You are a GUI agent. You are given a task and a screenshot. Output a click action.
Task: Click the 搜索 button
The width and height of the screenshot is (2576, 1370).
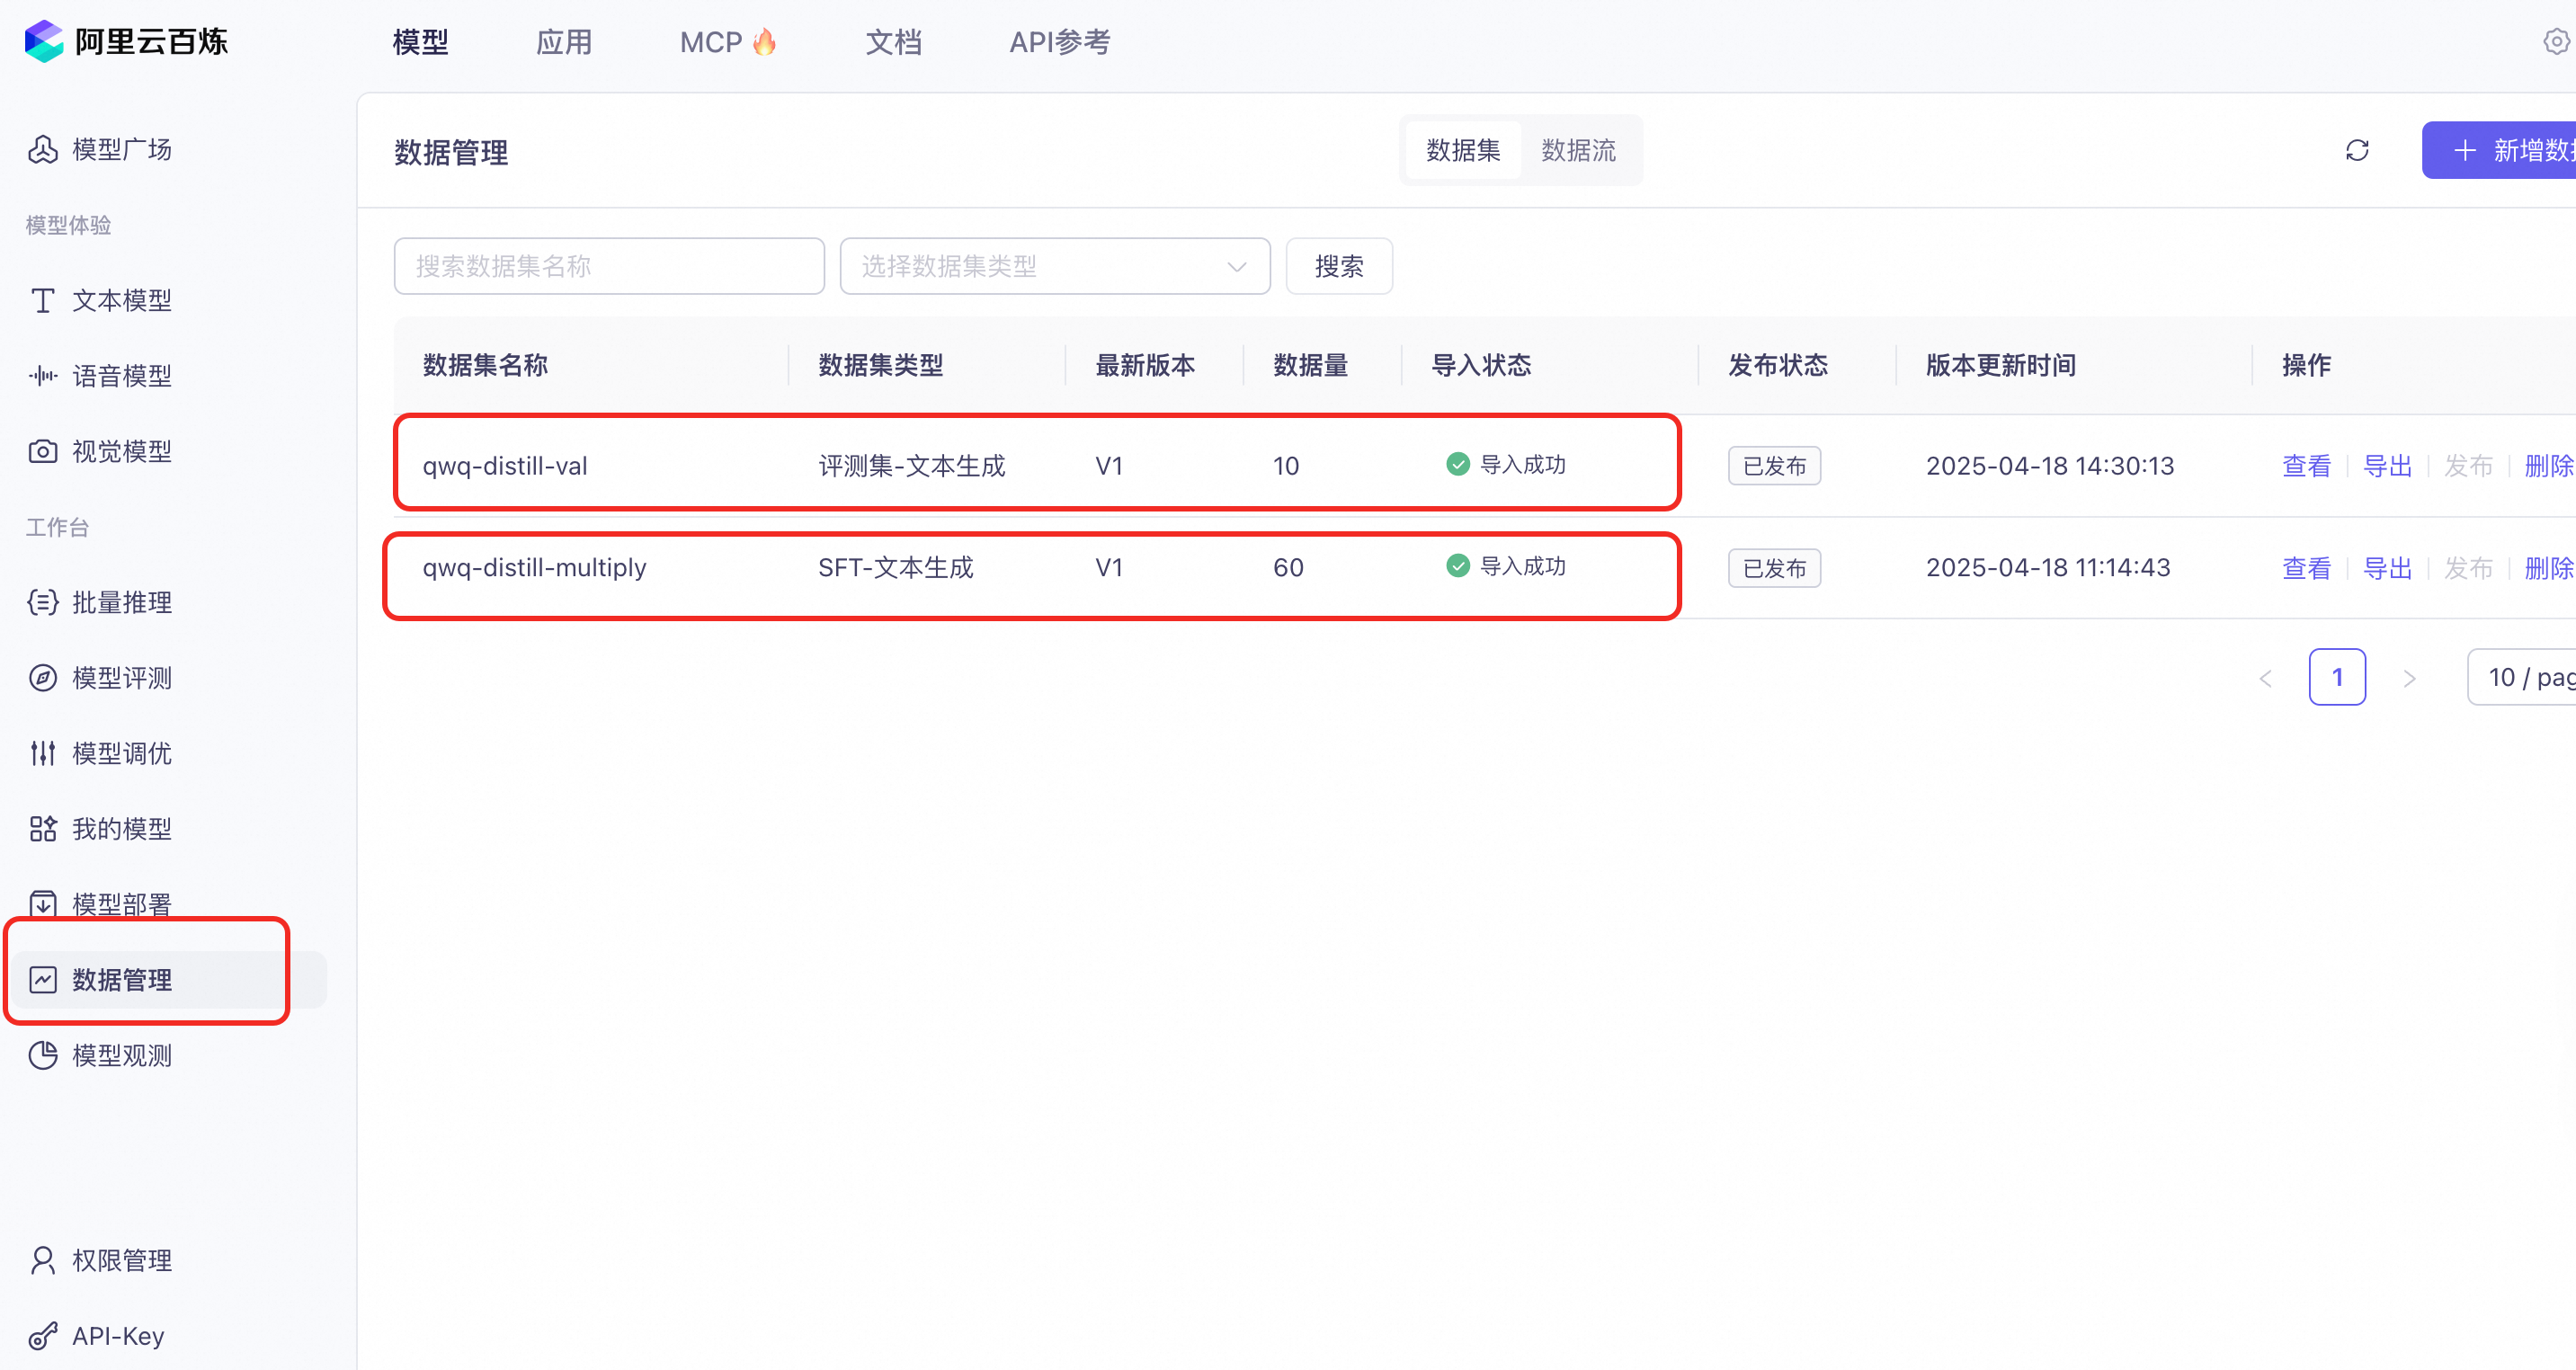(x=1338, y=267)
